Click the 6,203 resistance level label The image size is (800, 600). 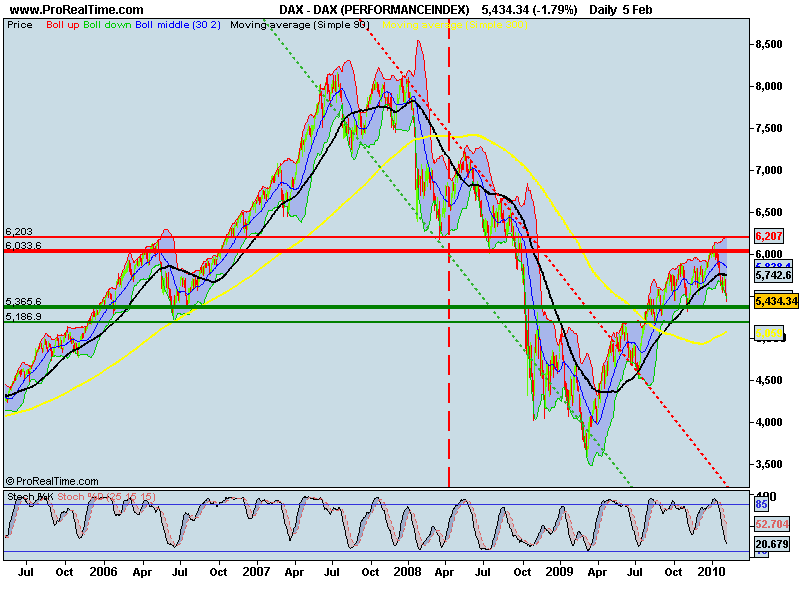pos(19,232)
